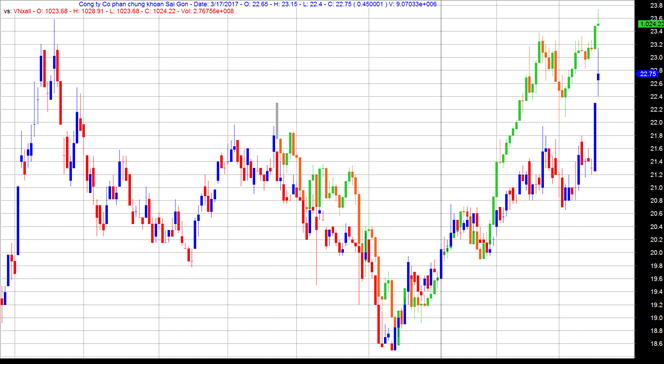Click the 21.0 price axis label

(x=657, y=188)
